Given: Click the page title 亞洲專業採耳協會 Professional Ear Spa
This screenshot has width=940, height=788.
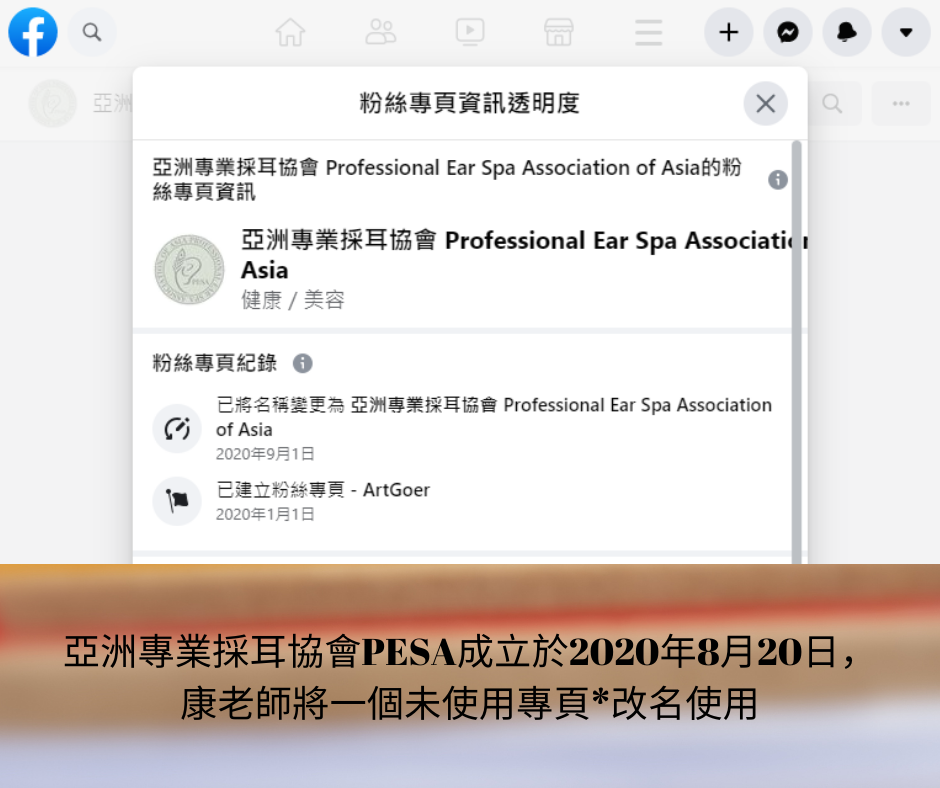Looking at the screenshot, I should point(524,255).
